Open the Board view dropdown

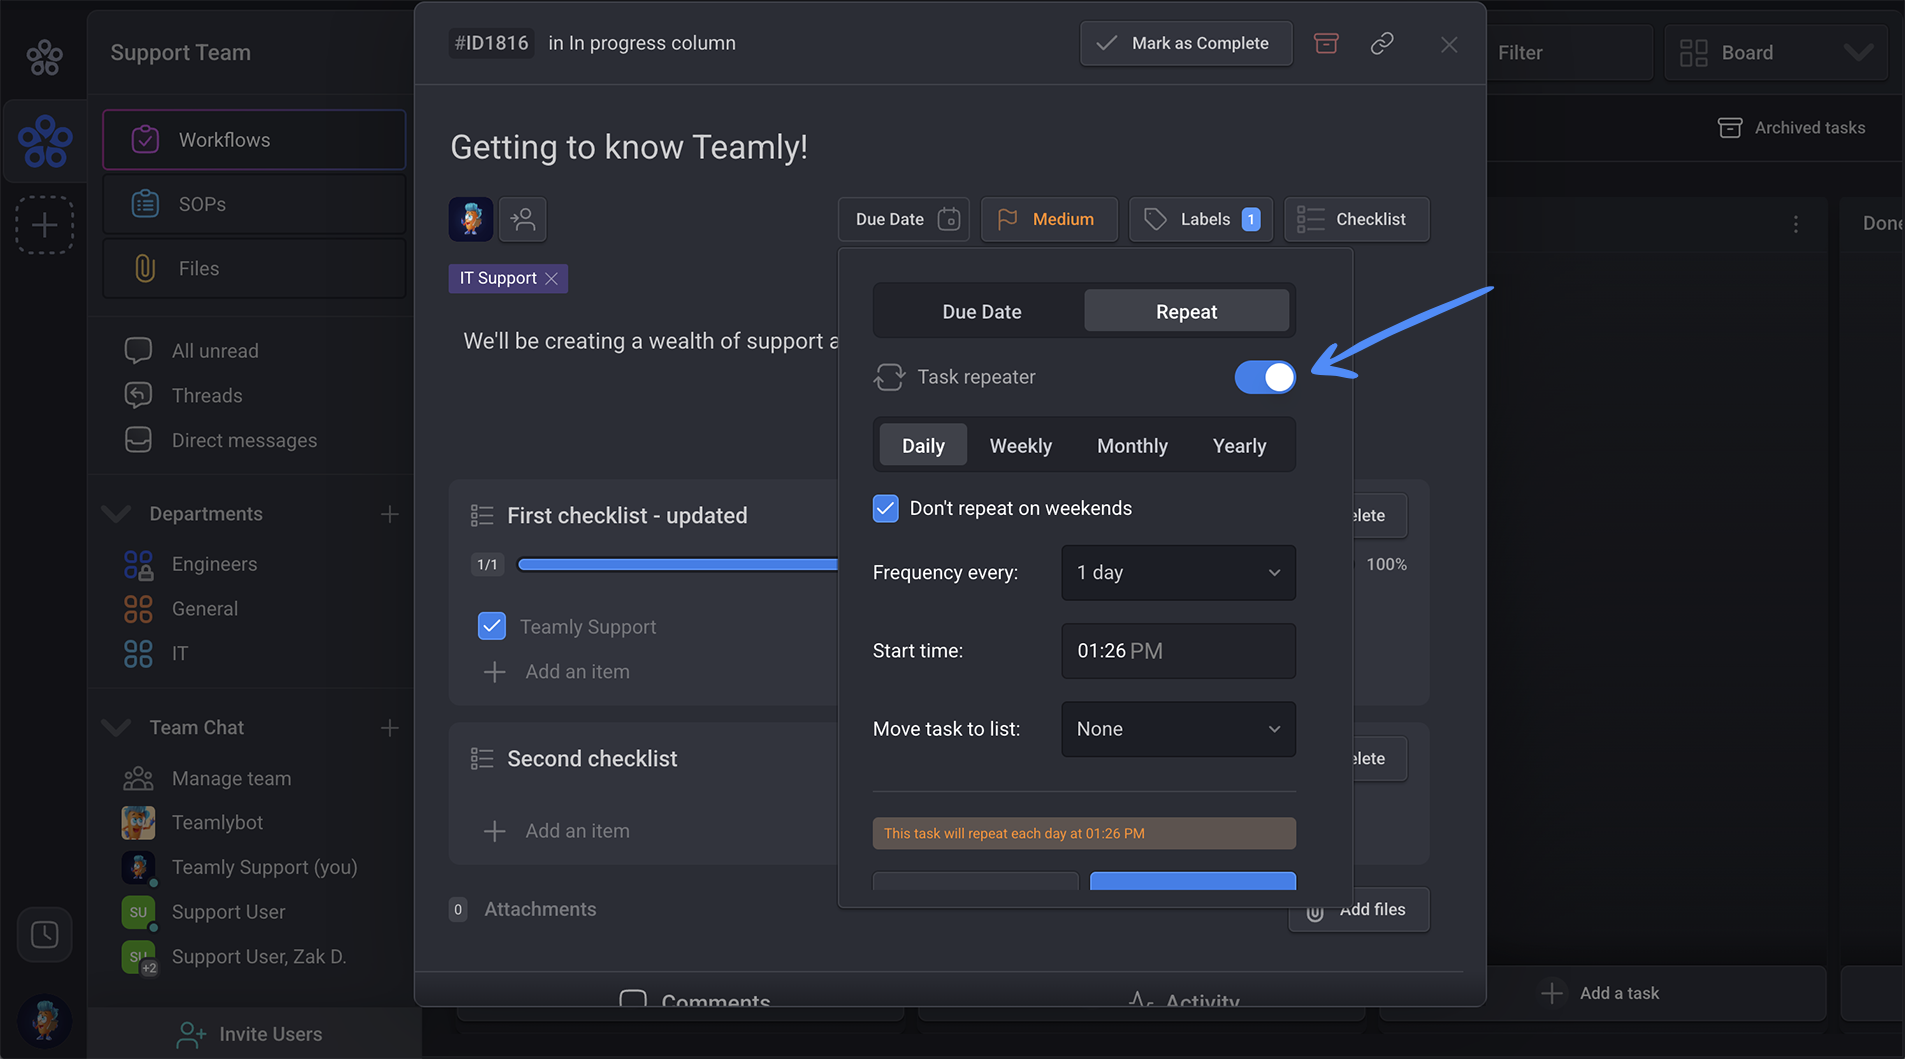tap(1776, 53)
